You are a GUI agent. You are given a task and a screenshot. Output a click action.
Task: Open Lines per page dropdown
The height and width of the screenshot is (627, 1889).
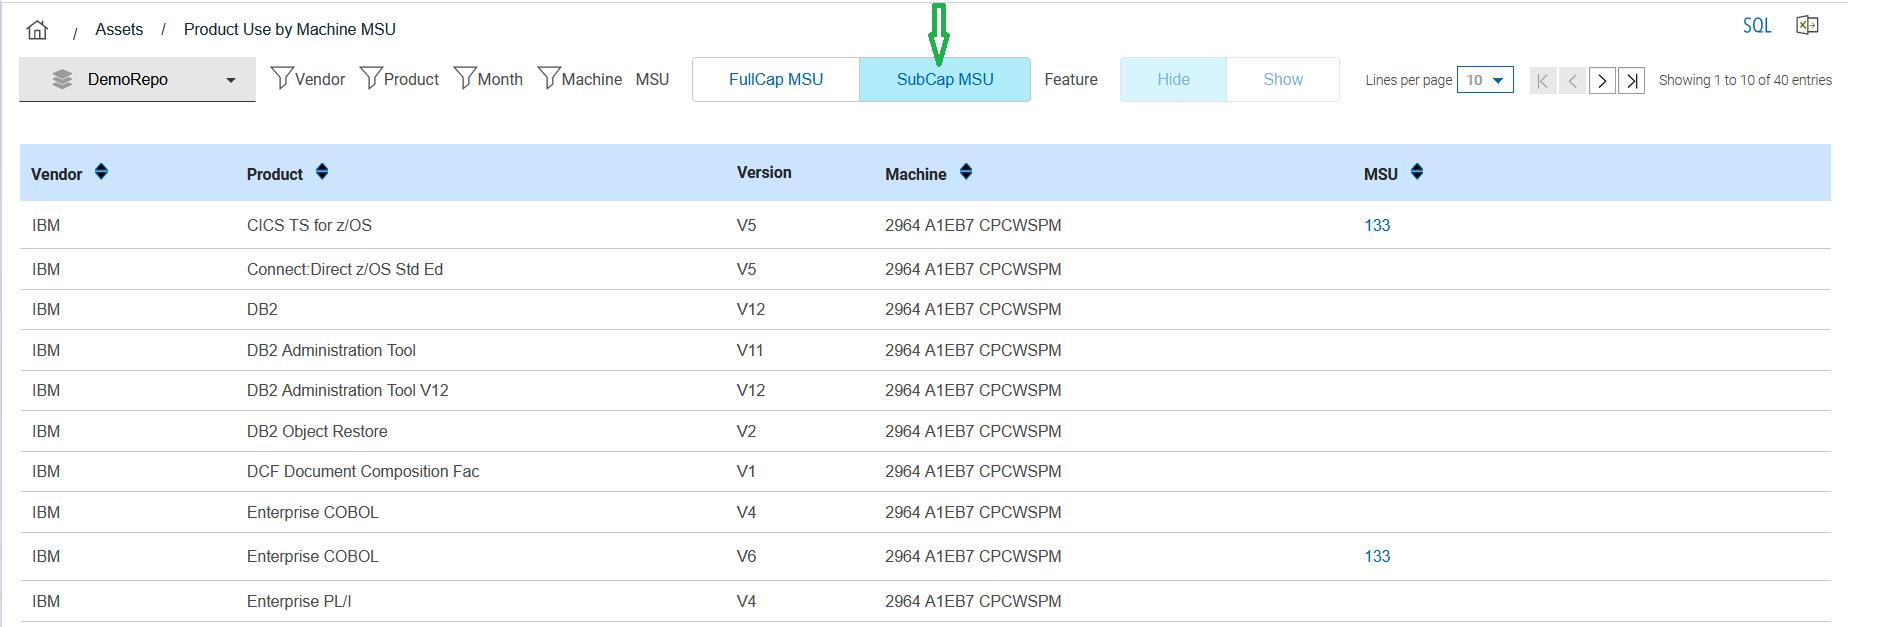click(x=1484, y=80)
